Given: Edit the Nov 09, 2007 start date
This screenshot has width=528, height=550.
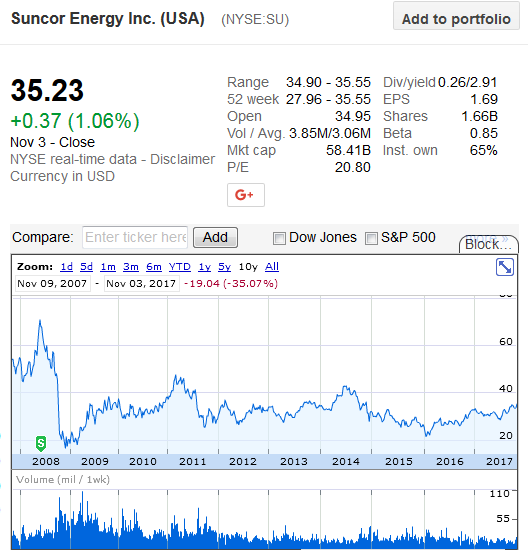Looking at the screenshot, I should click(x=52, y=283).
